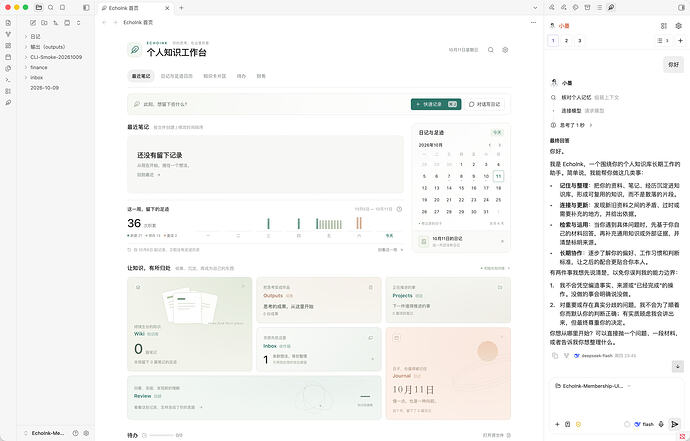Open chat panel settings gear icon
The width and height of the screenshot is (690, 441).
click(679, 26)
